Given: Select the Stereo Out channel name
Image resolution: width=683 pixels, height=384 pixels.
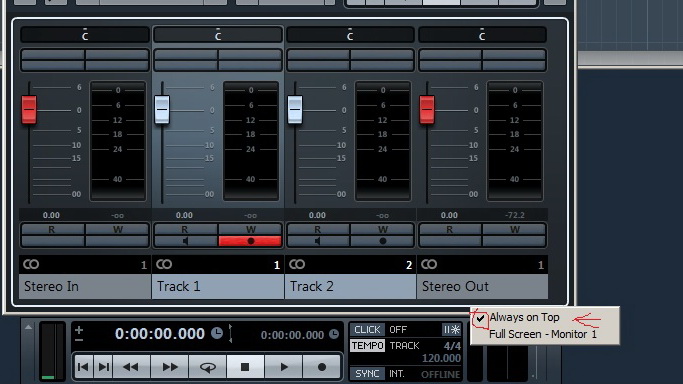Looking at the screenshot, I should 482,286.
